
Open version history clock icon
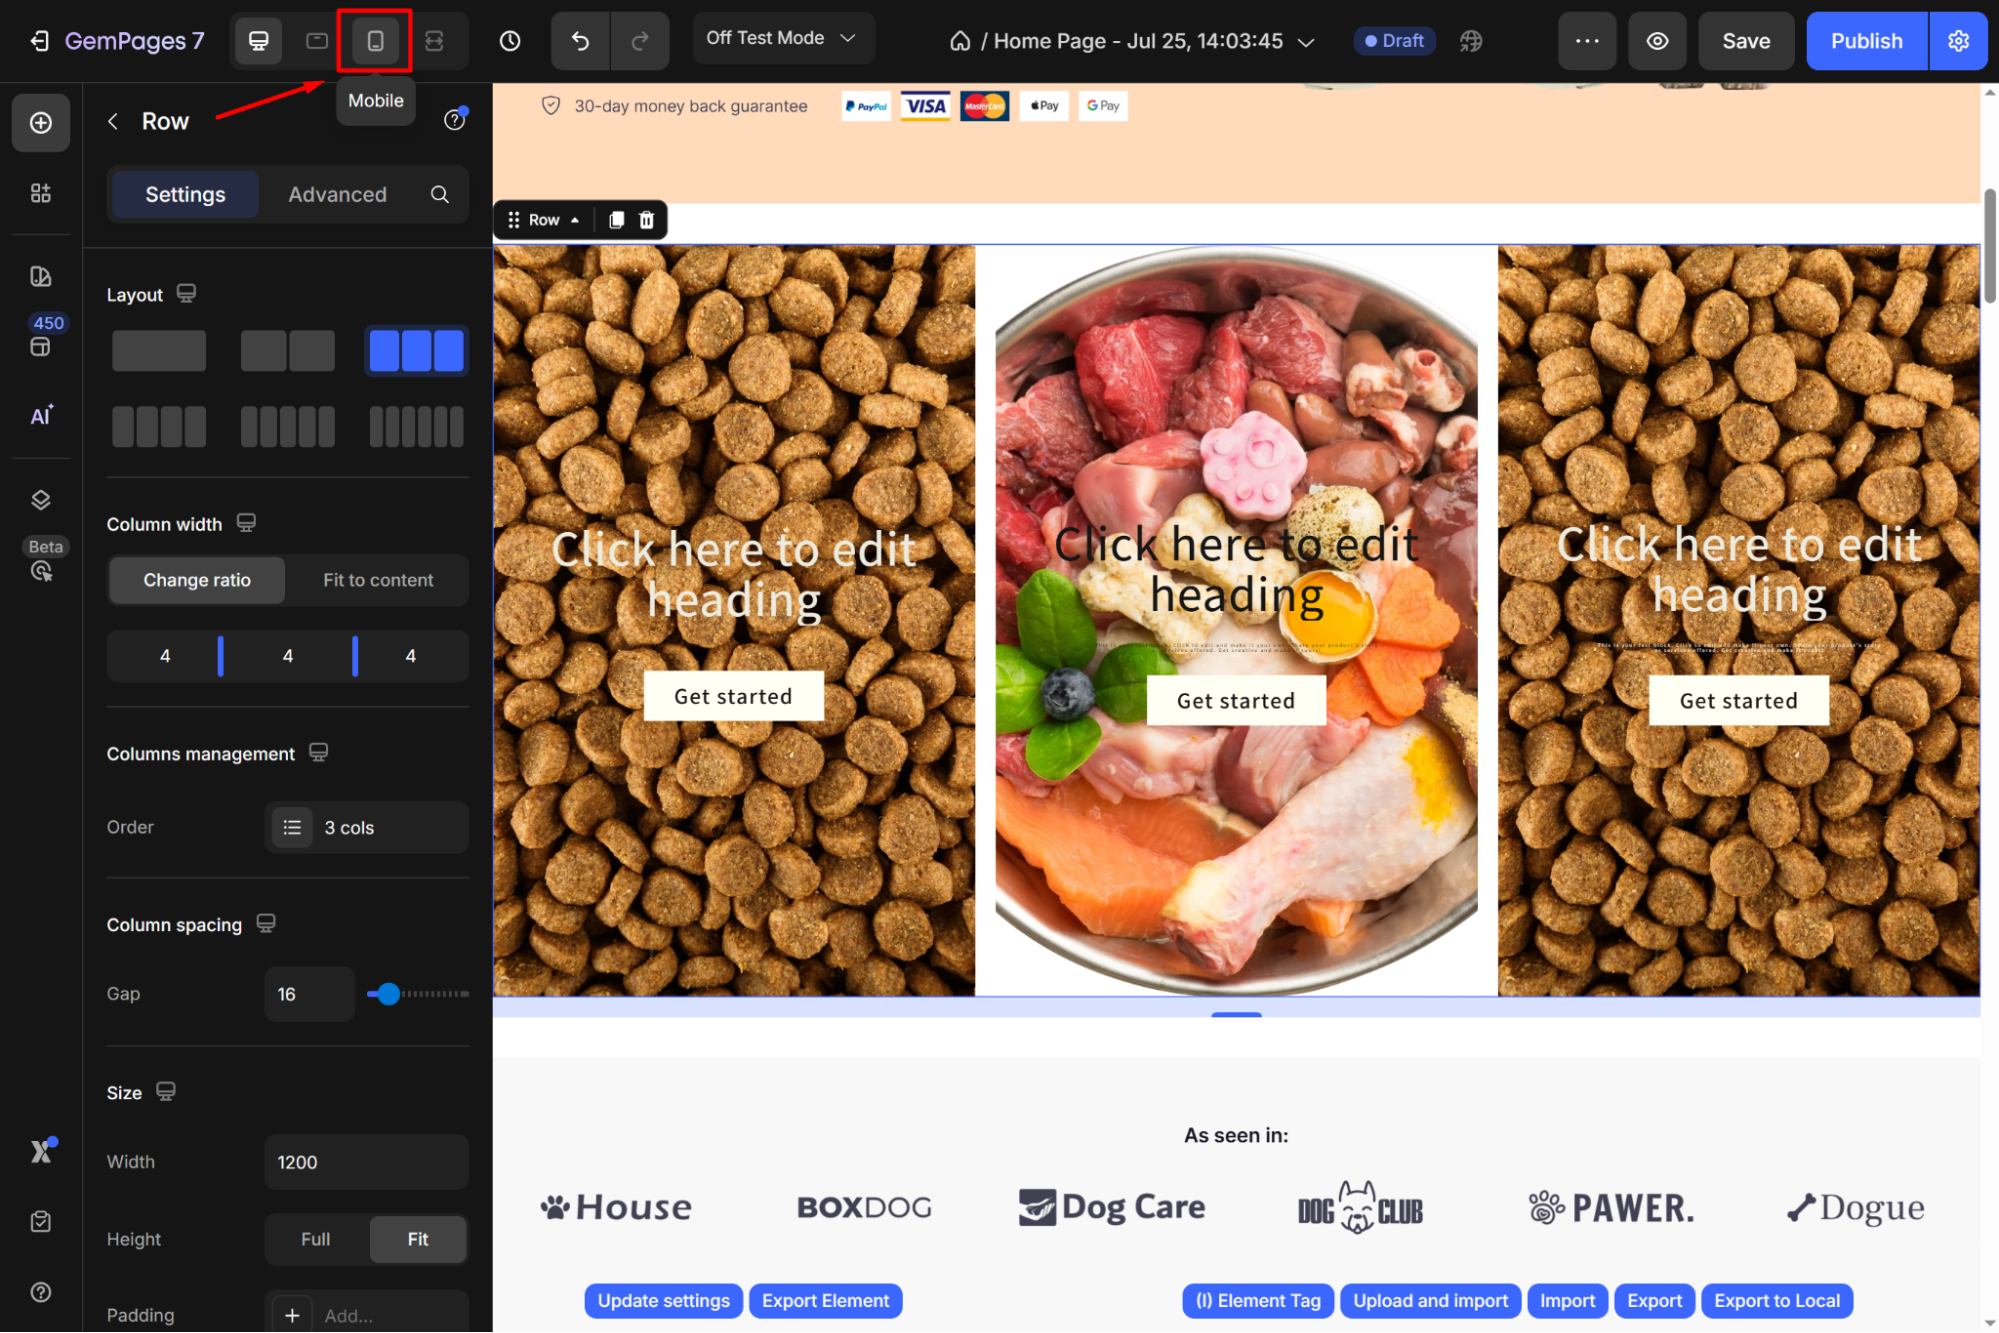coord(510,41)
